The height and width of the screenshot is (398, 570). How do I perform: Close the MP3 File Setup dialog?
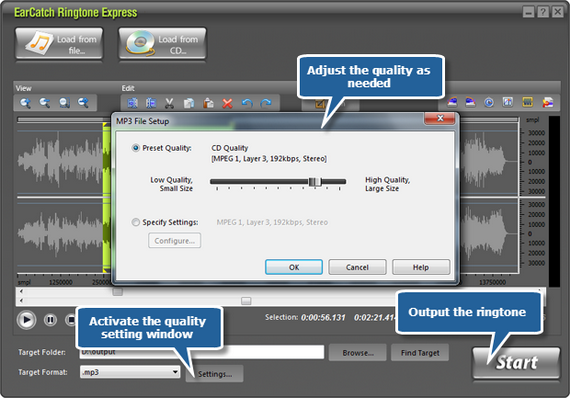coord(439,118)
